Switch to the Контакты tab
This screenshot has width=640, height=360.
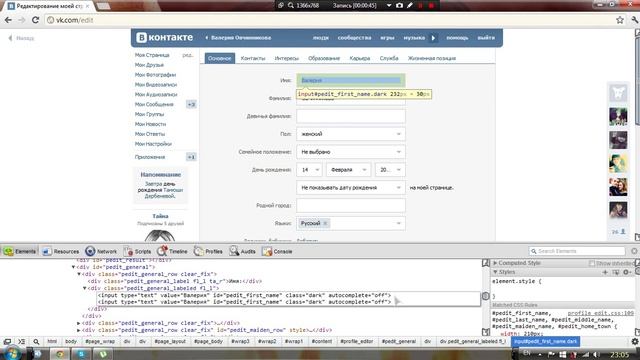click(253, 58)
